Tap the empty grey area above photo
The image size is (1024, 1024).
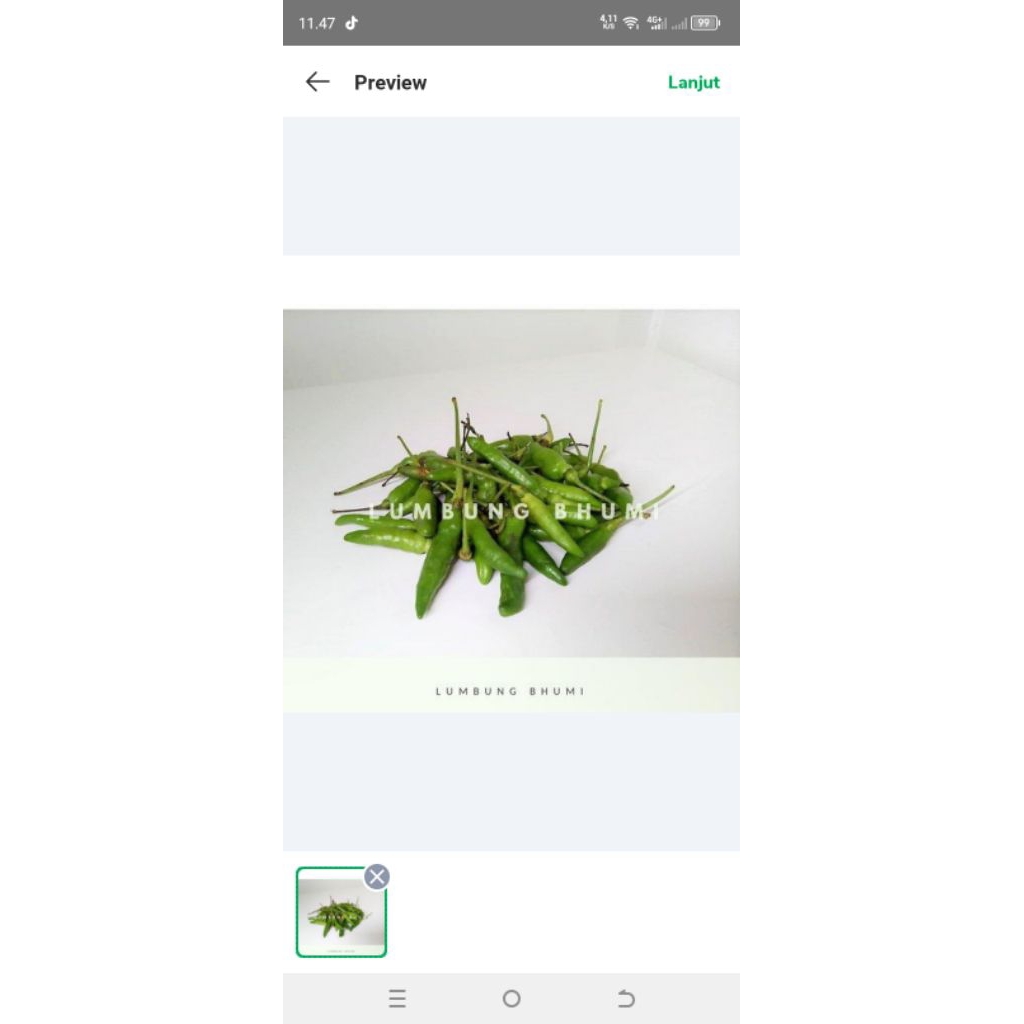click(x=511, y=186)
